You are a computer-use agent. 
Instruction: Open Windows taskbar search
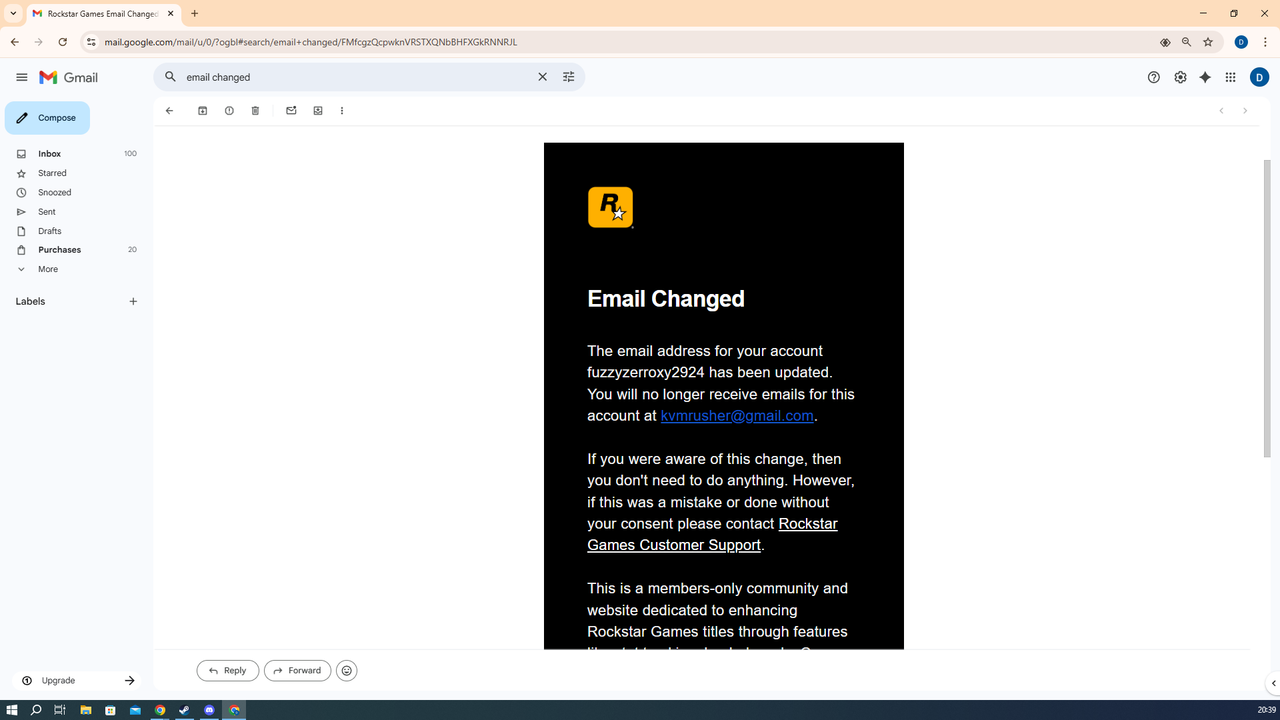36,710
